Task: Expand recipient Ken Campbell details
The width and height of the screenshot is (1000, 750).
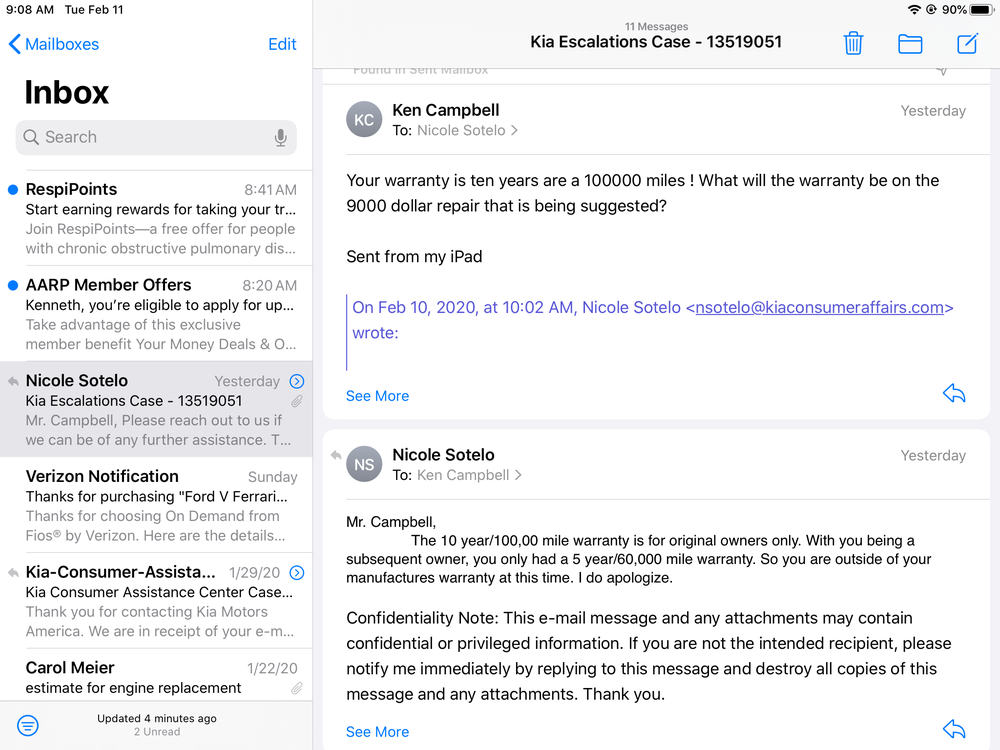Action: (x=467, y=475)
